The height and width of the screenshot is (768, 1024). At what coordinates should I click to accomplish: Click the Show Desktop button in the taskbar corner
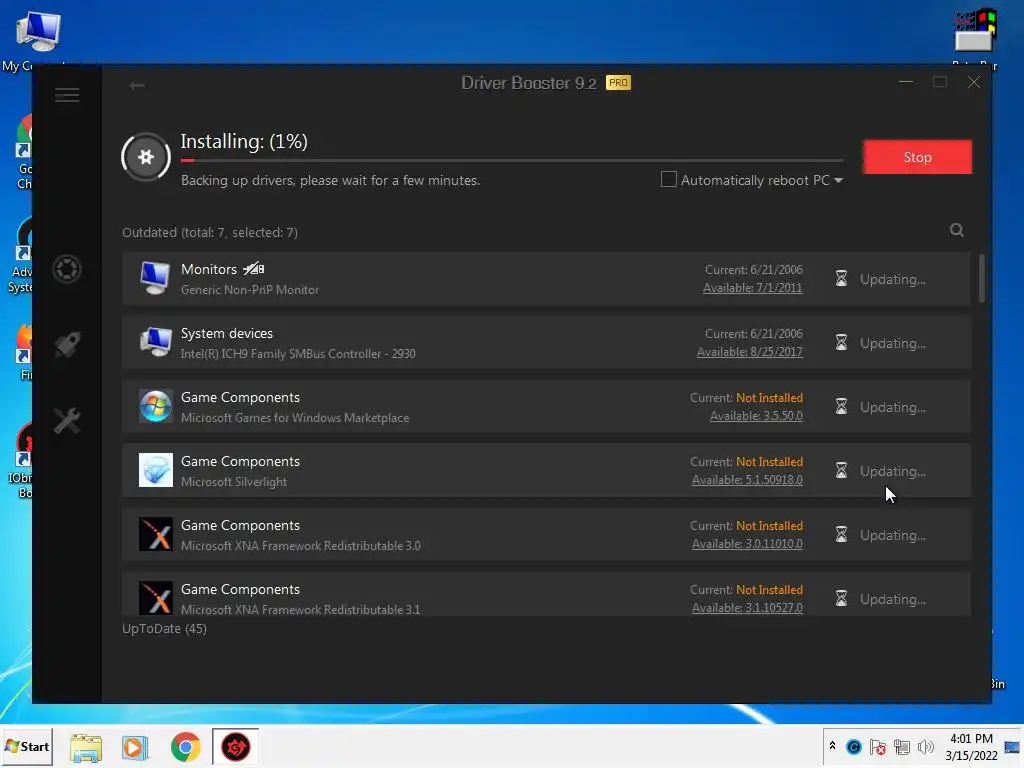(1012, 747)
